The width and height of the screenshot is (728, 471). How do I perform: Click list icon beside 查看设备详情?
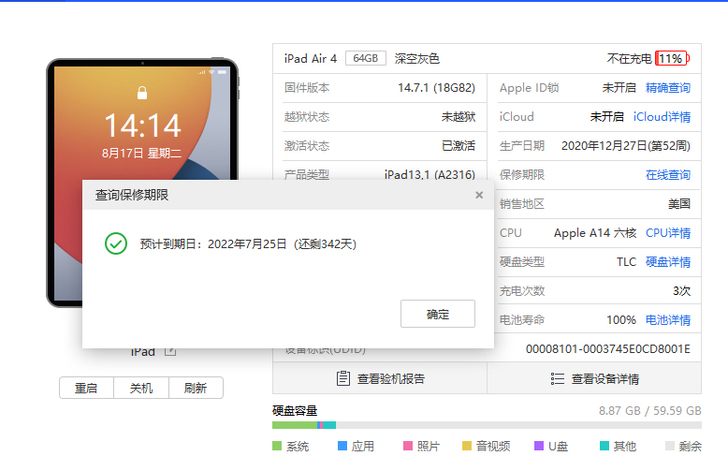[557, 379]
